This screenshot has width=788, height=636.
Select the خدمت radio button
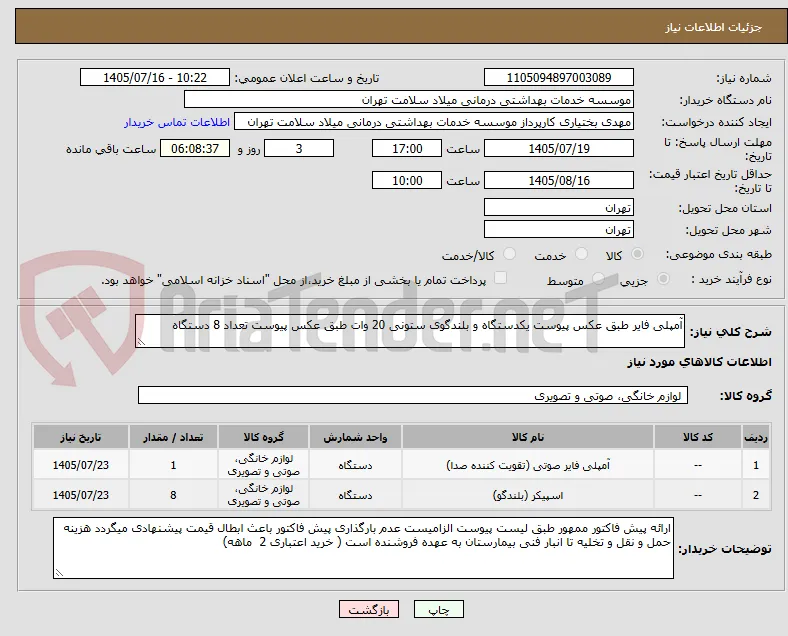pos(581,254)
